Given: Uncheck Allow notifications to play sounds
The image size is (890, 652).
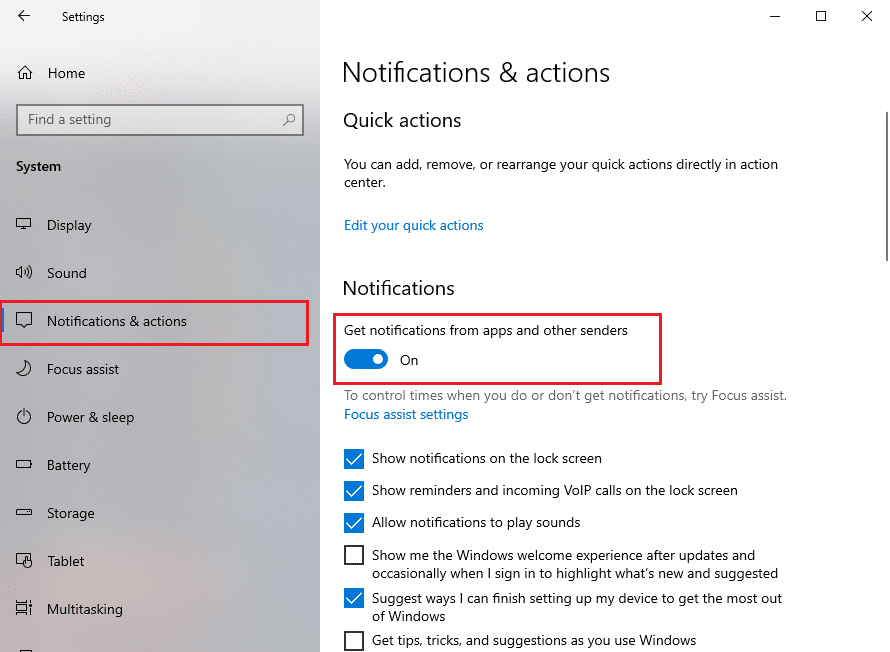Looking at the screenshot, I should click(354, 523).
